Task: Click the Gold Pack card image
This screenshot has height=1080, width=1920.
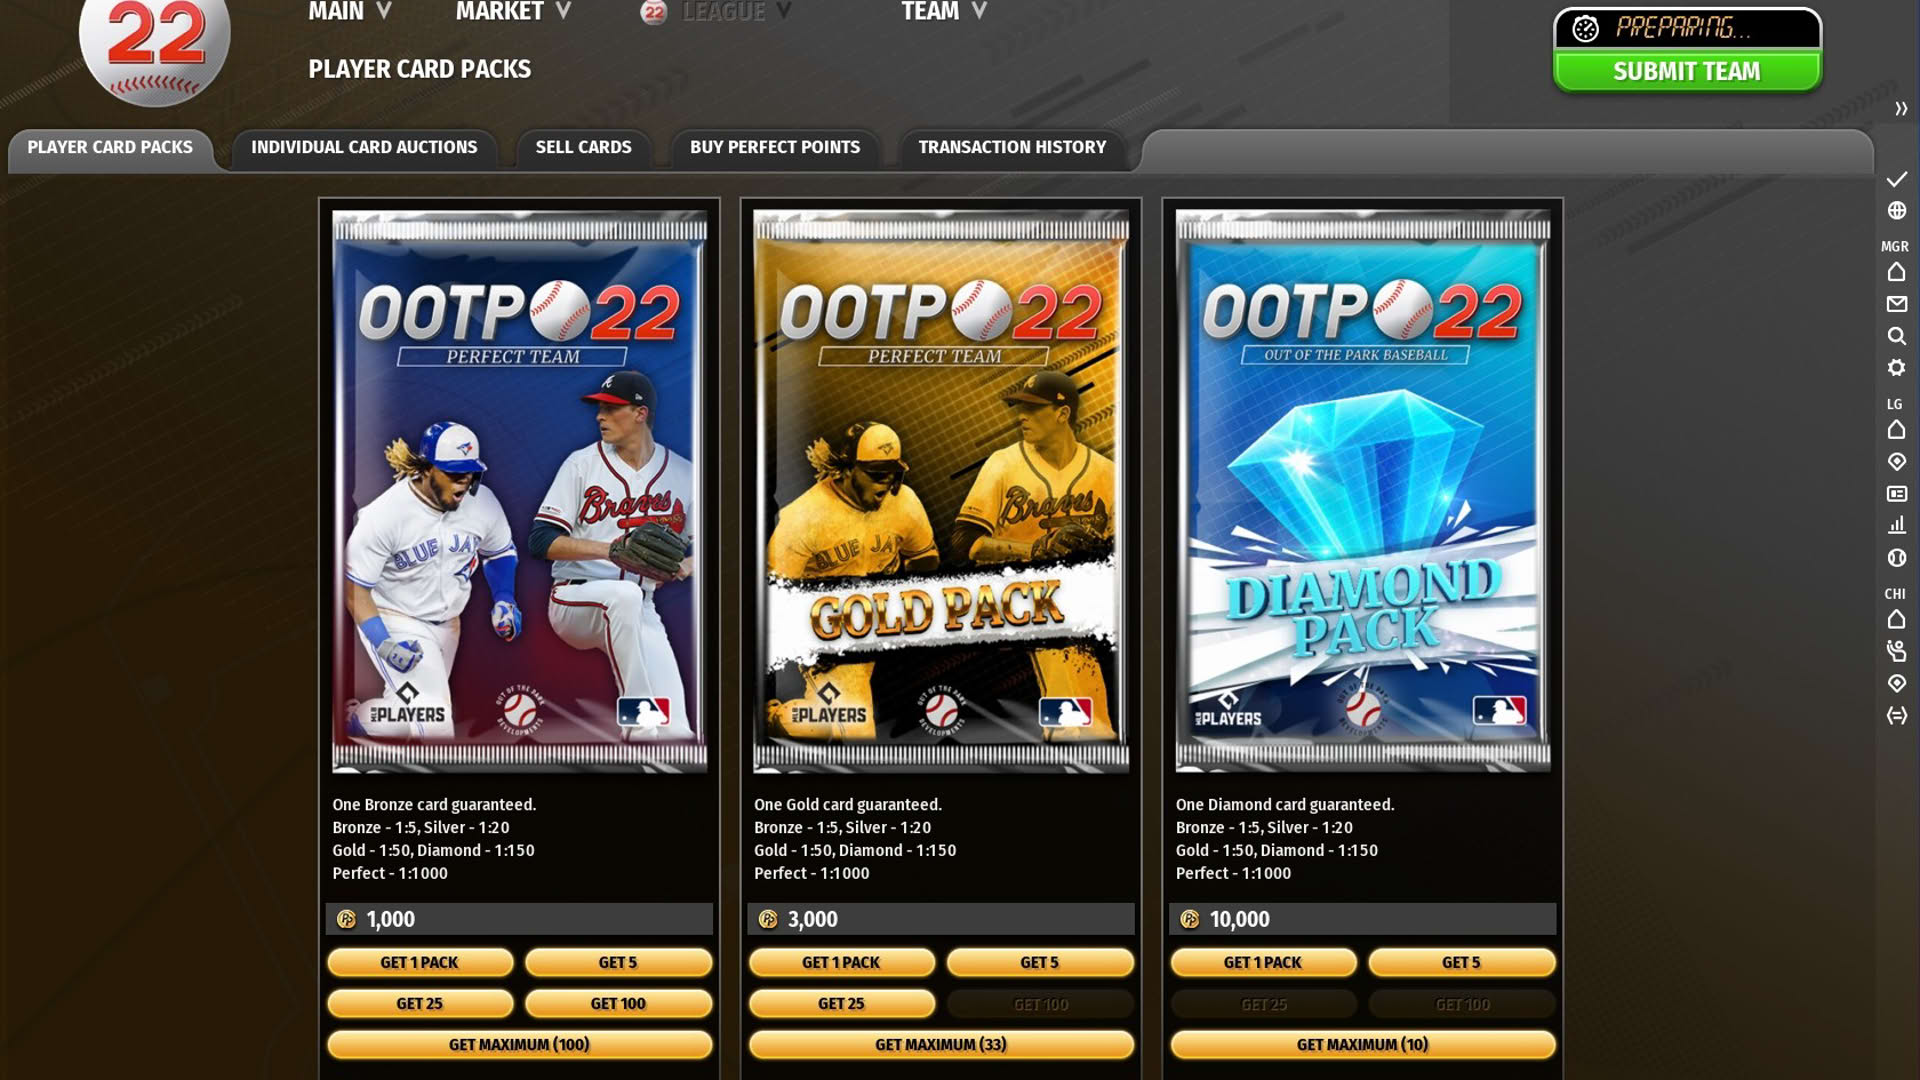Action: click(x=941, y=491)
